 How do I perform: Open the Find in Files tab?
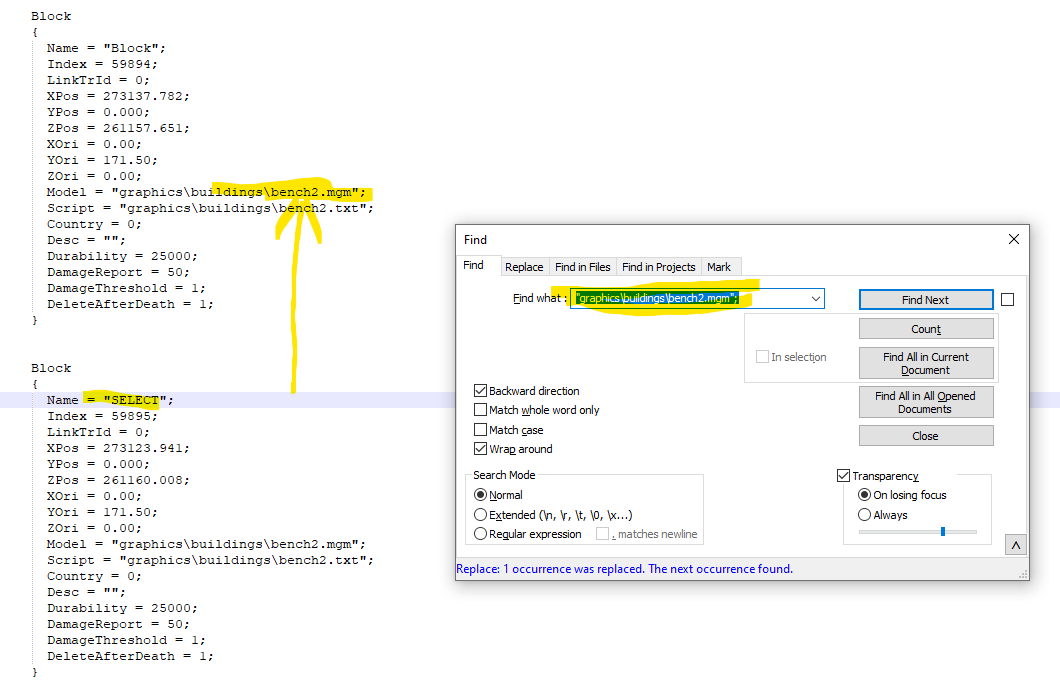(583, 267)
